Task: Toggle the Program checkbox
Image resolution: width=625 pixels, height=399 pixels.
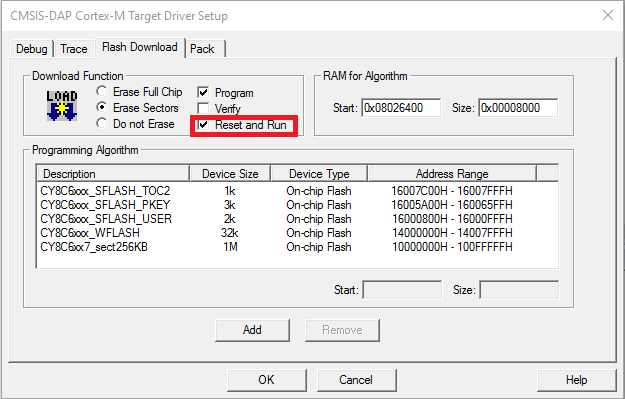Action: click(x=203, y=93)
